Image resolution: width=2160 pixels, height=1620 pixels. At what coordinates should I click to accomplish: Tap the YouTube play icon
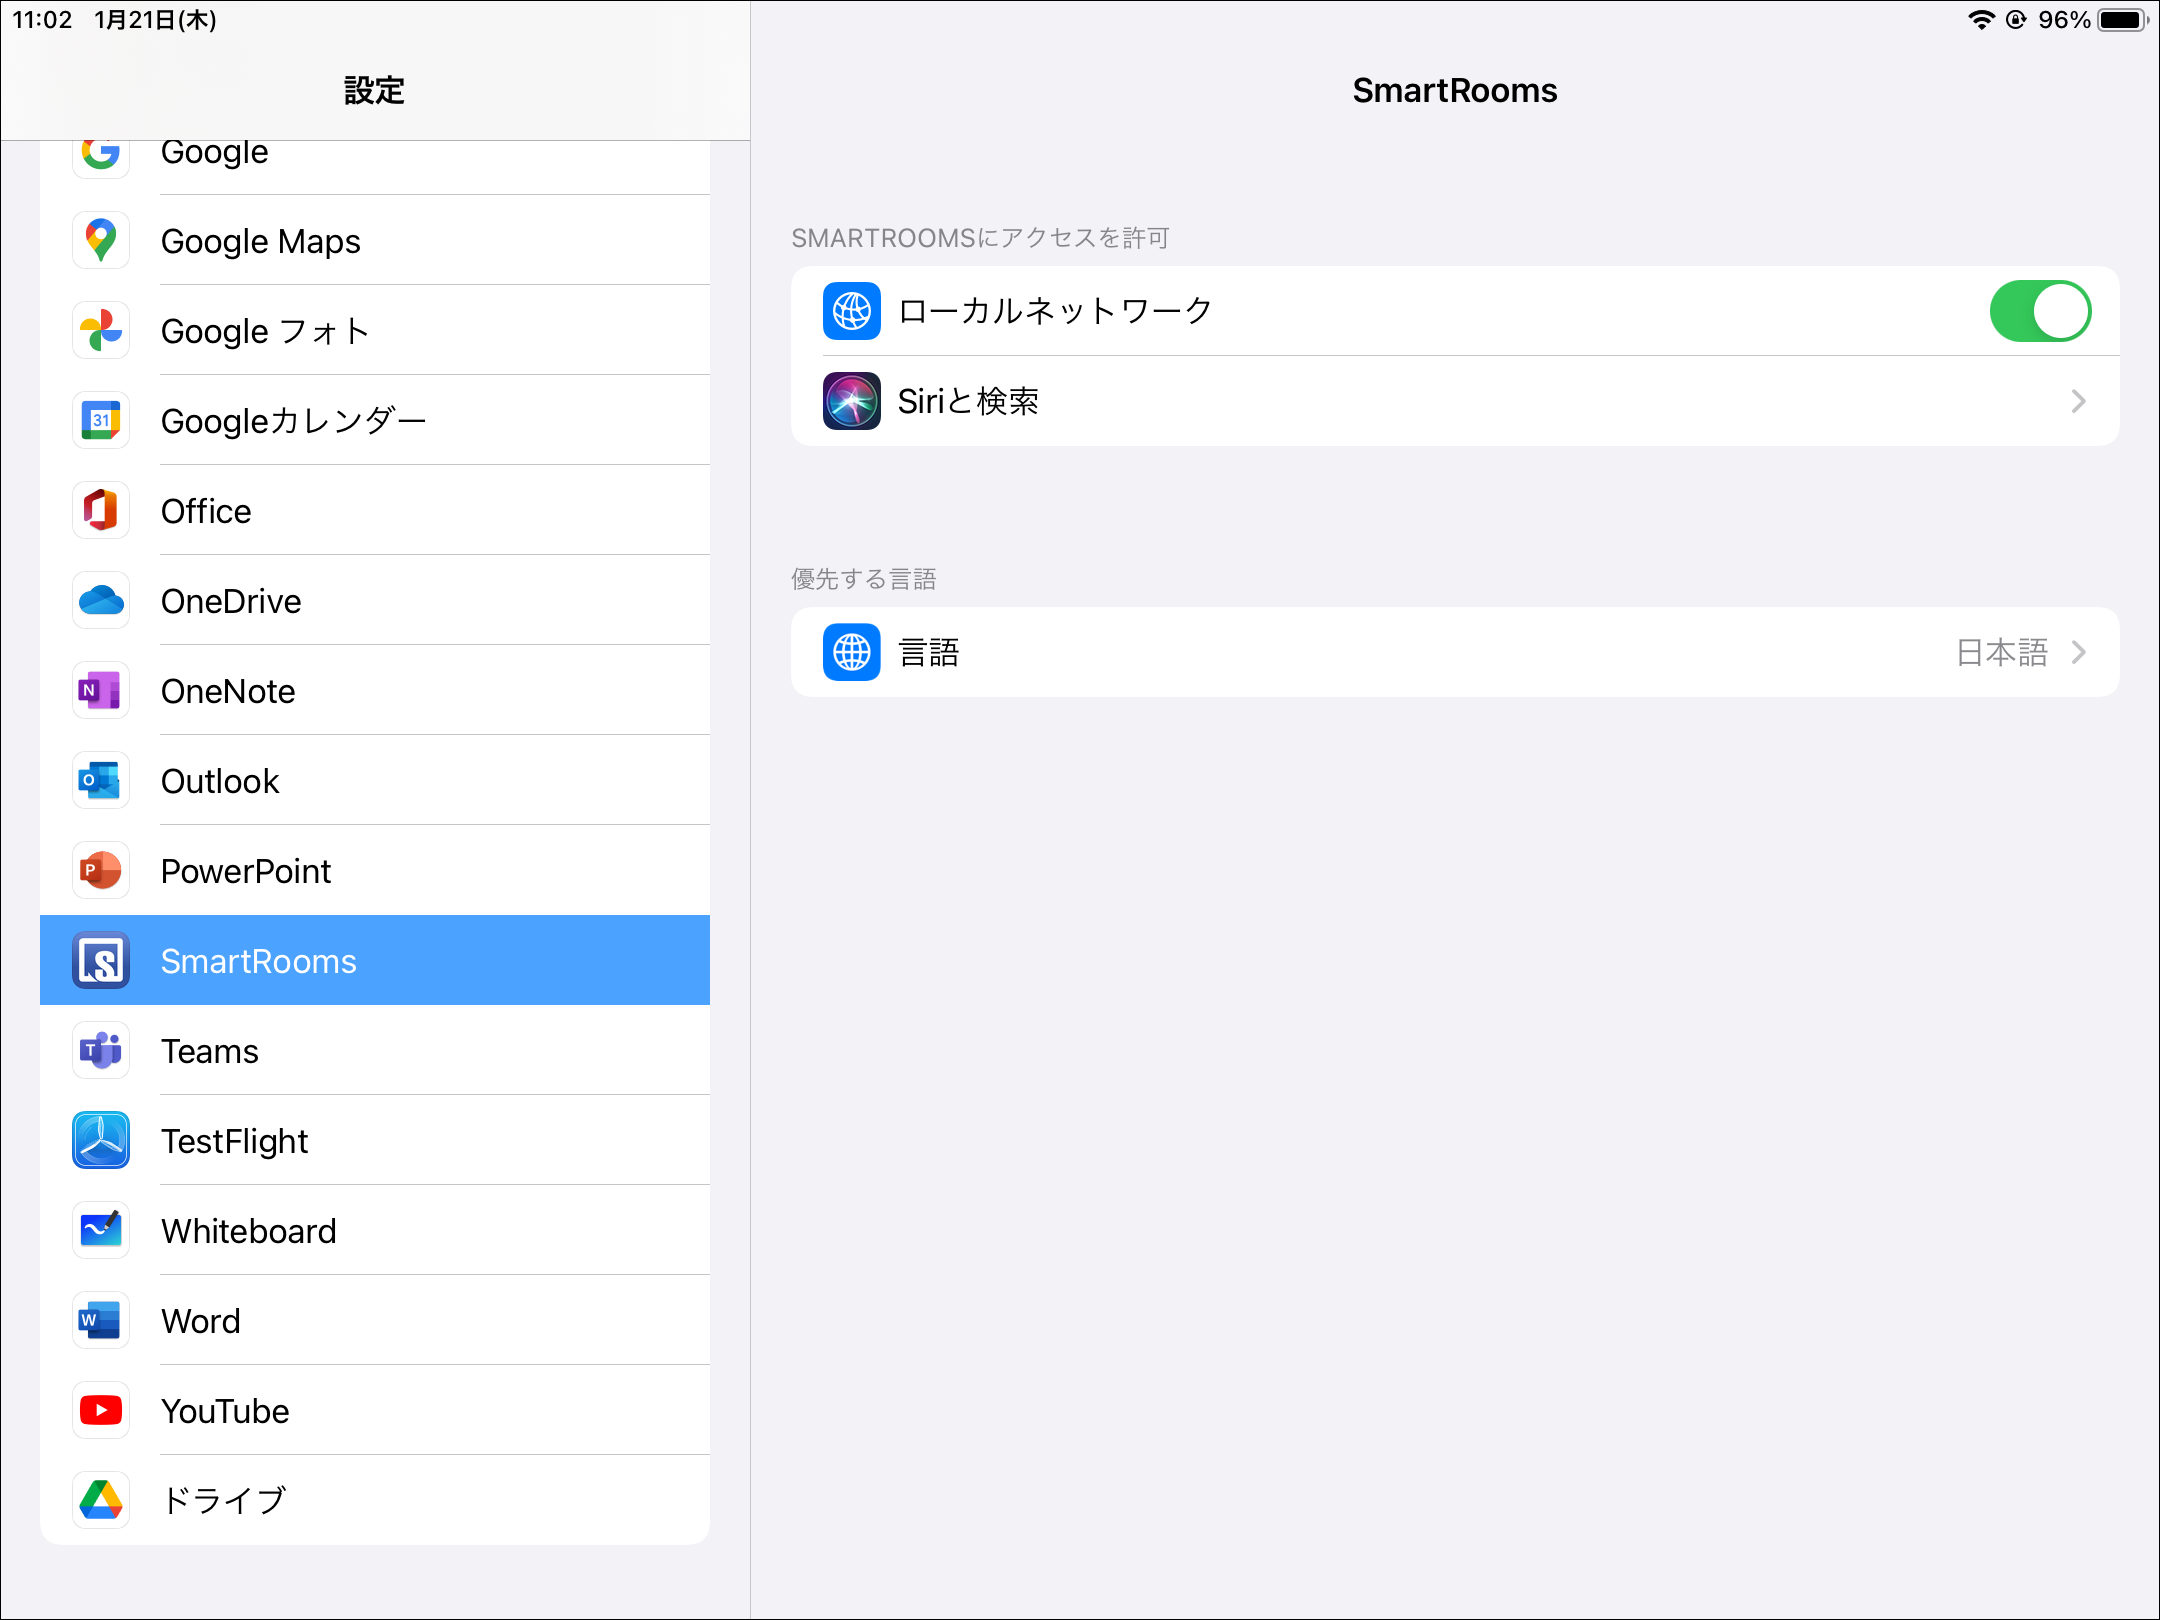tap(101, 1411)
